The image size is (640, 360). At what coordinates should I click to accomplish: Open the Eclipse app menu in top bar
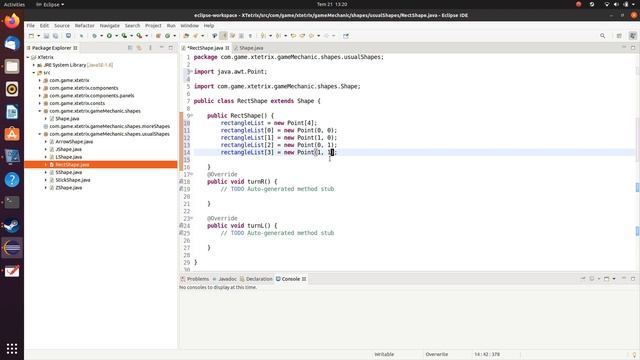pyautogui.click(x=50, y=4)
